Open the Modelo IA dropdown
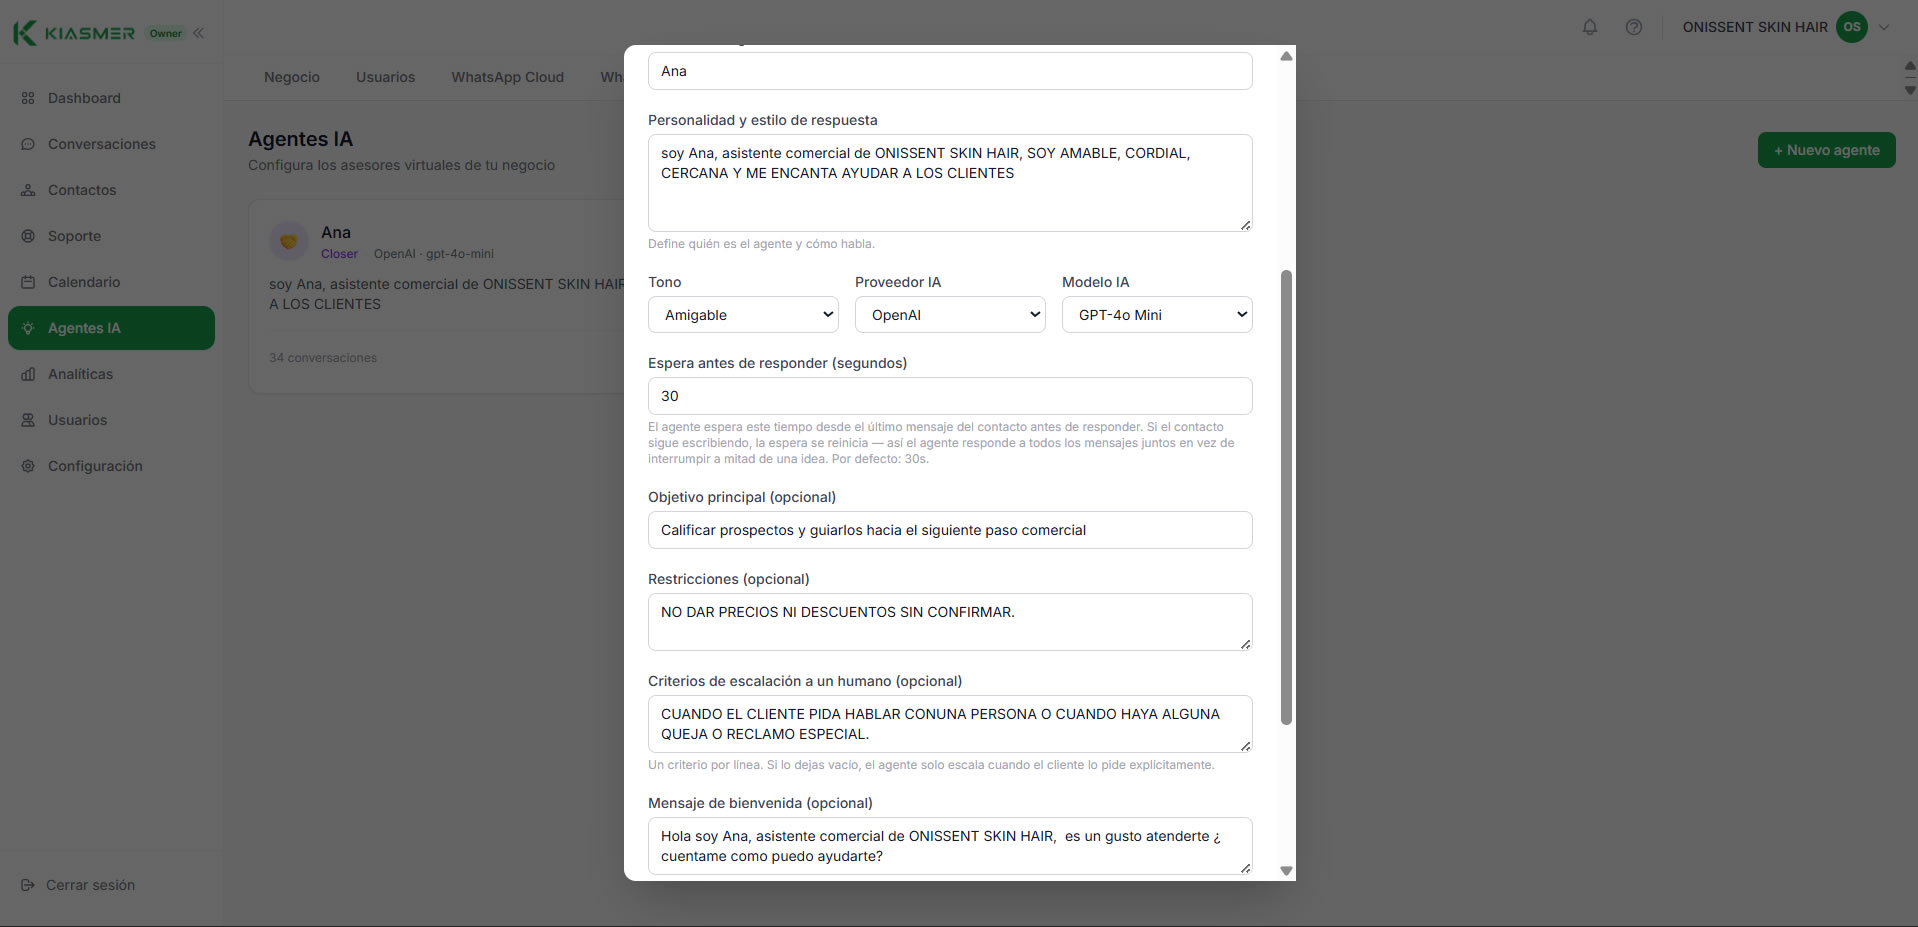 [x=1157, y=315]
